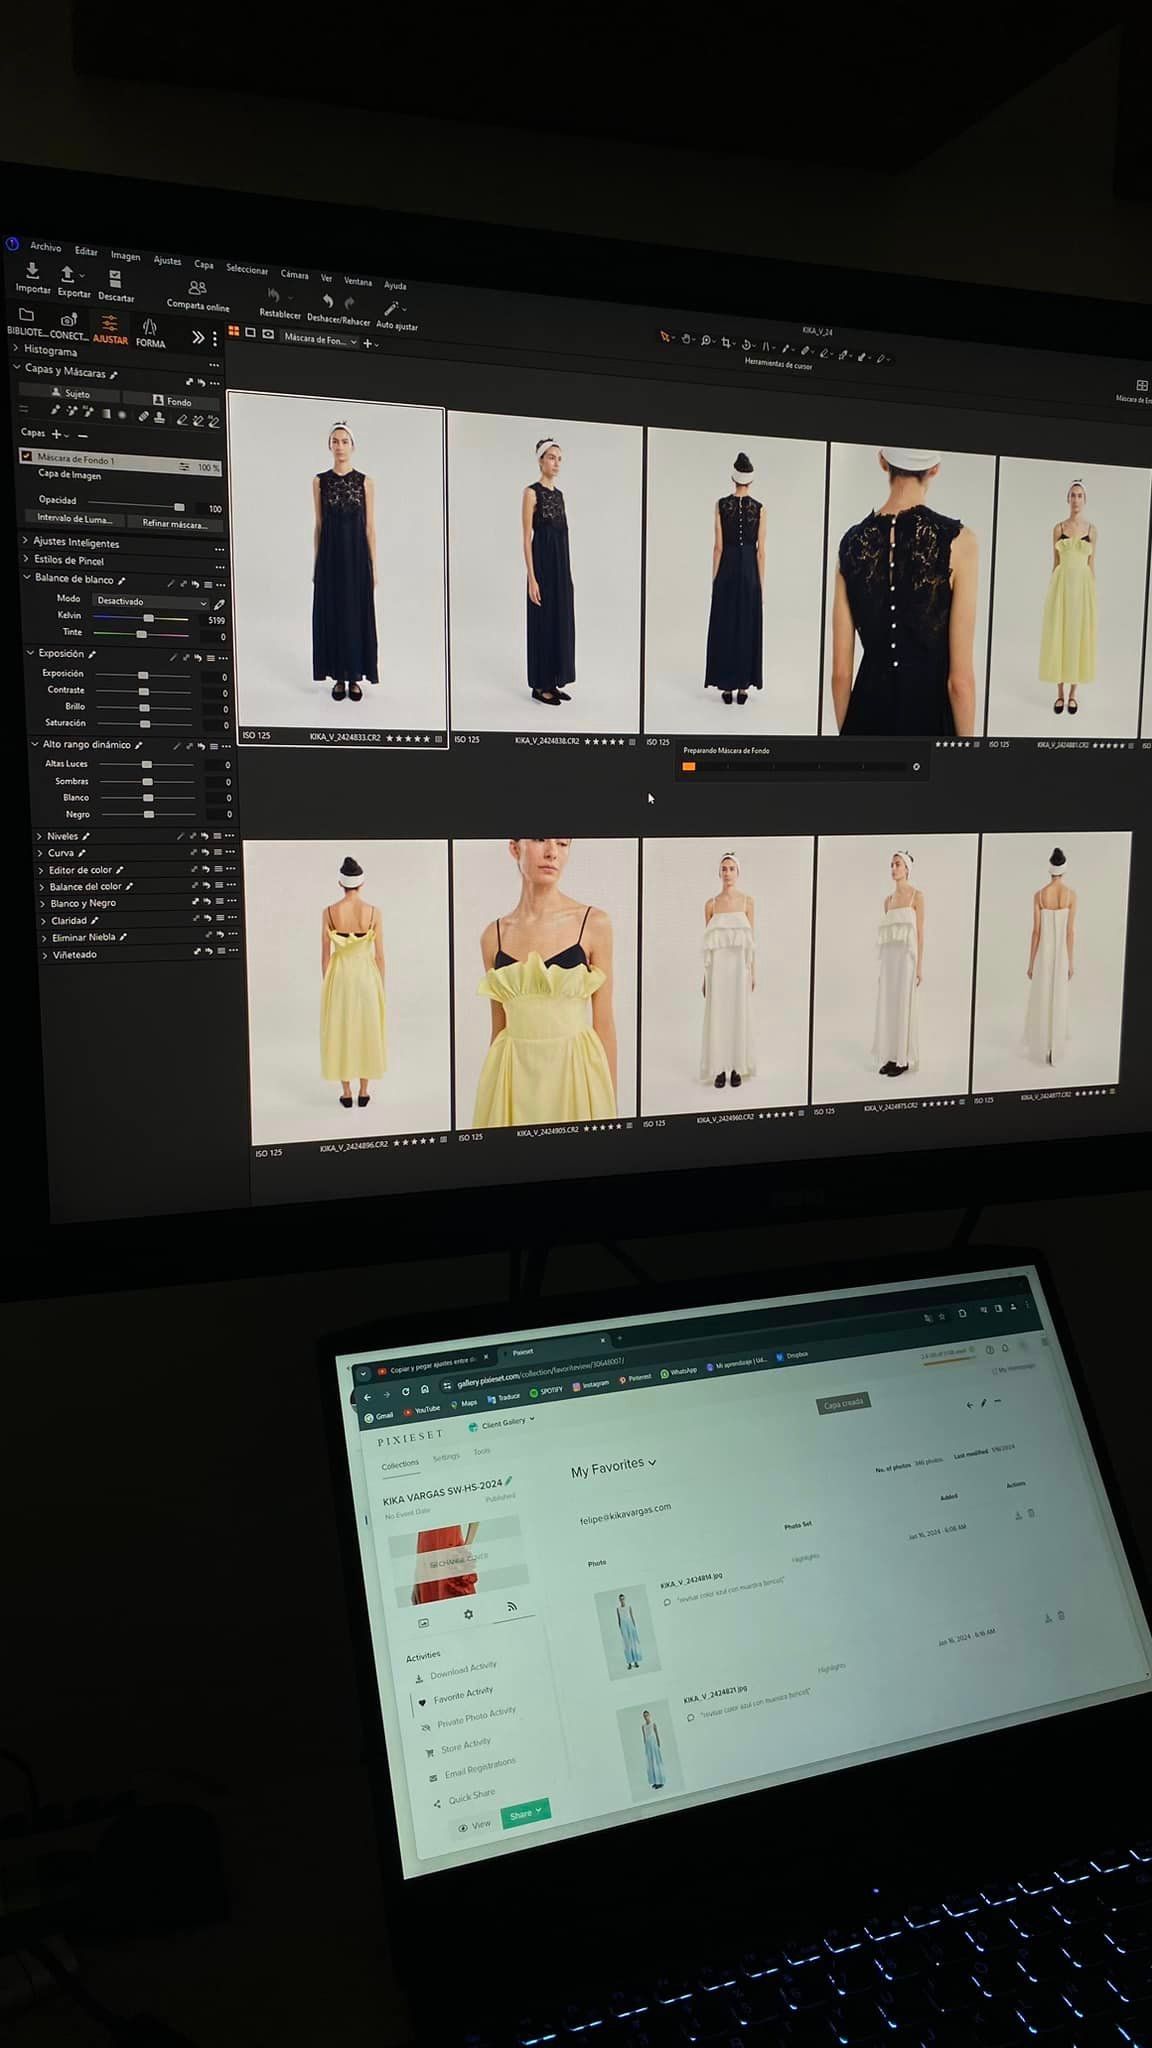
Task: Click the Opacidad slider
Action: (137, 504)
